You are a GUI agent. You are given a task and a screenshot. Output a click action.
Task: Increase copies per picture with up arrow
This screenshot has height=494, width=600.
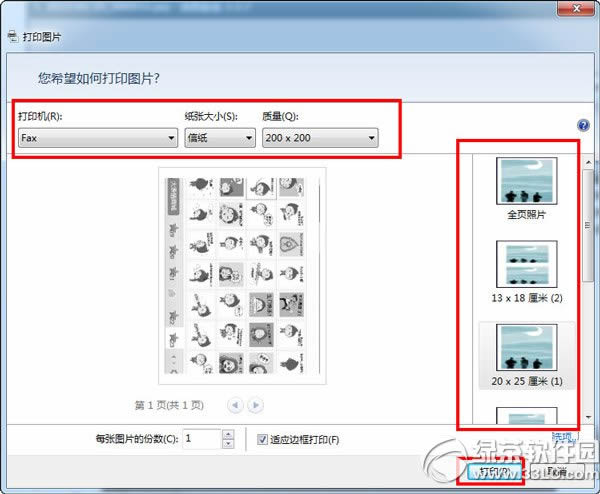pos(228,434)
